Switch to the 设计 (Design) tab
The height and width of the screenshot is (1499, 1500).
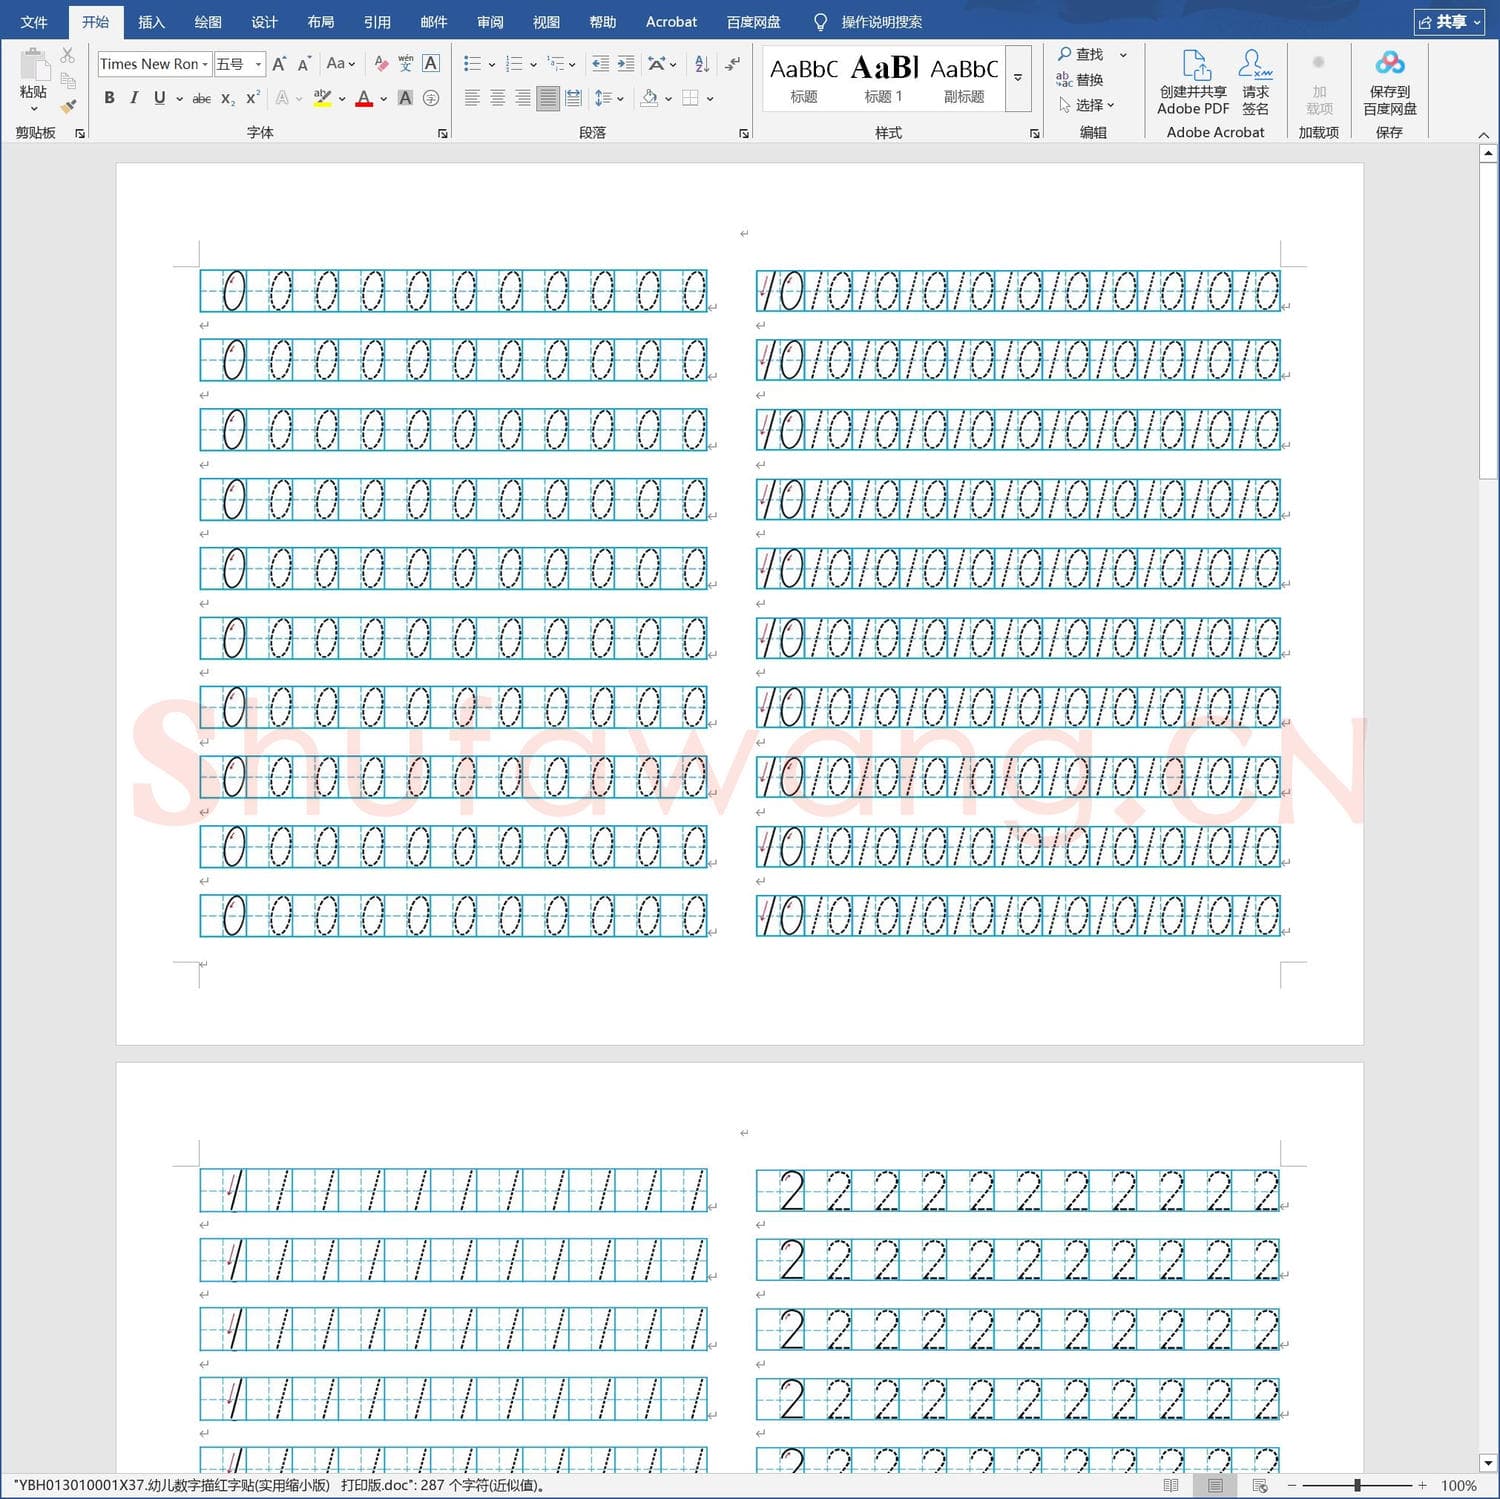[x=264, y=22]
